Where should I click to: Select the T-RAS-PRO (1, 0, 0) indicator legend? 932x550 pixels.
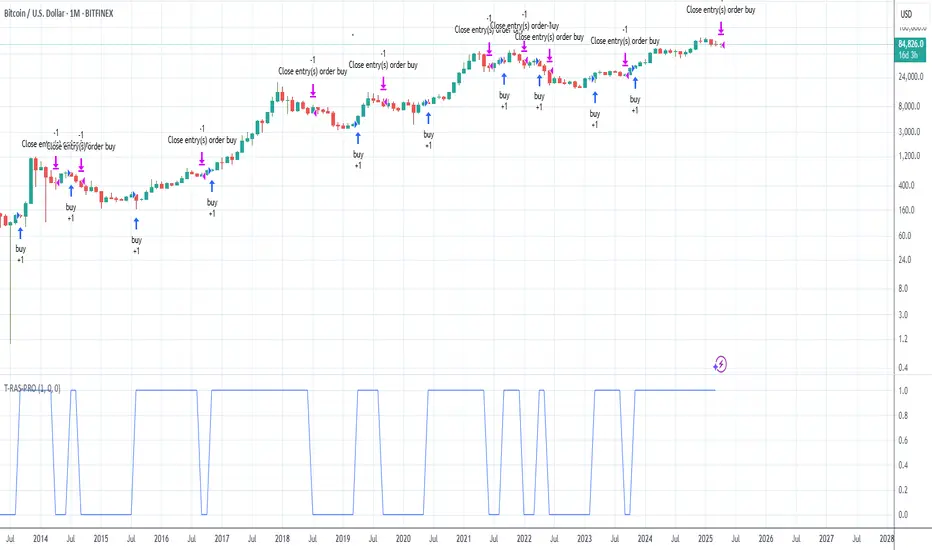pyautogui.click(x=32, y=388)
